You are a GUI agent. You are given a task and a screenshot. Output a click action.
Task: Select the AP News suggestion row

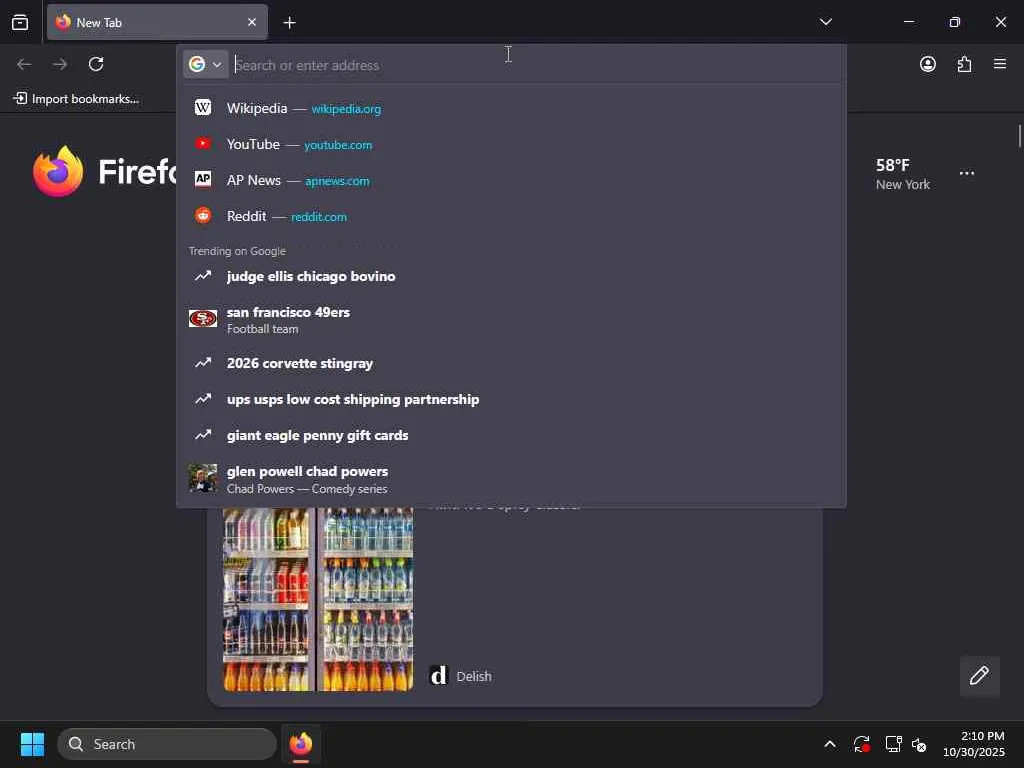[511, 180]
